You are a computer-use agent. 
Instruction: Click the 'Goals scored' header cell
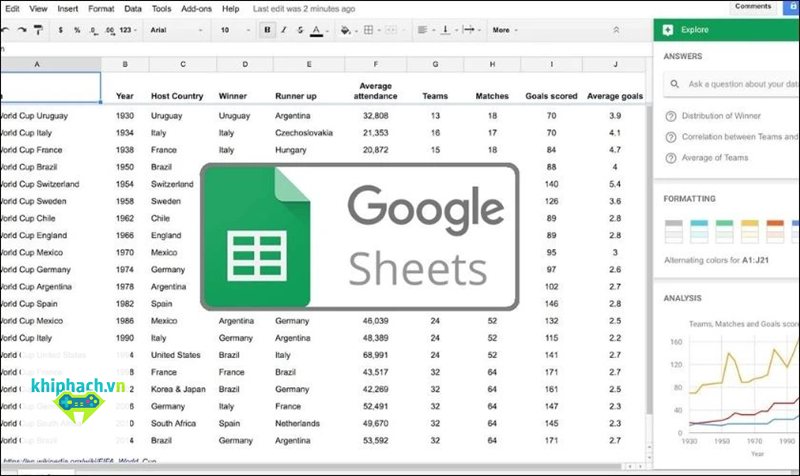551,96
